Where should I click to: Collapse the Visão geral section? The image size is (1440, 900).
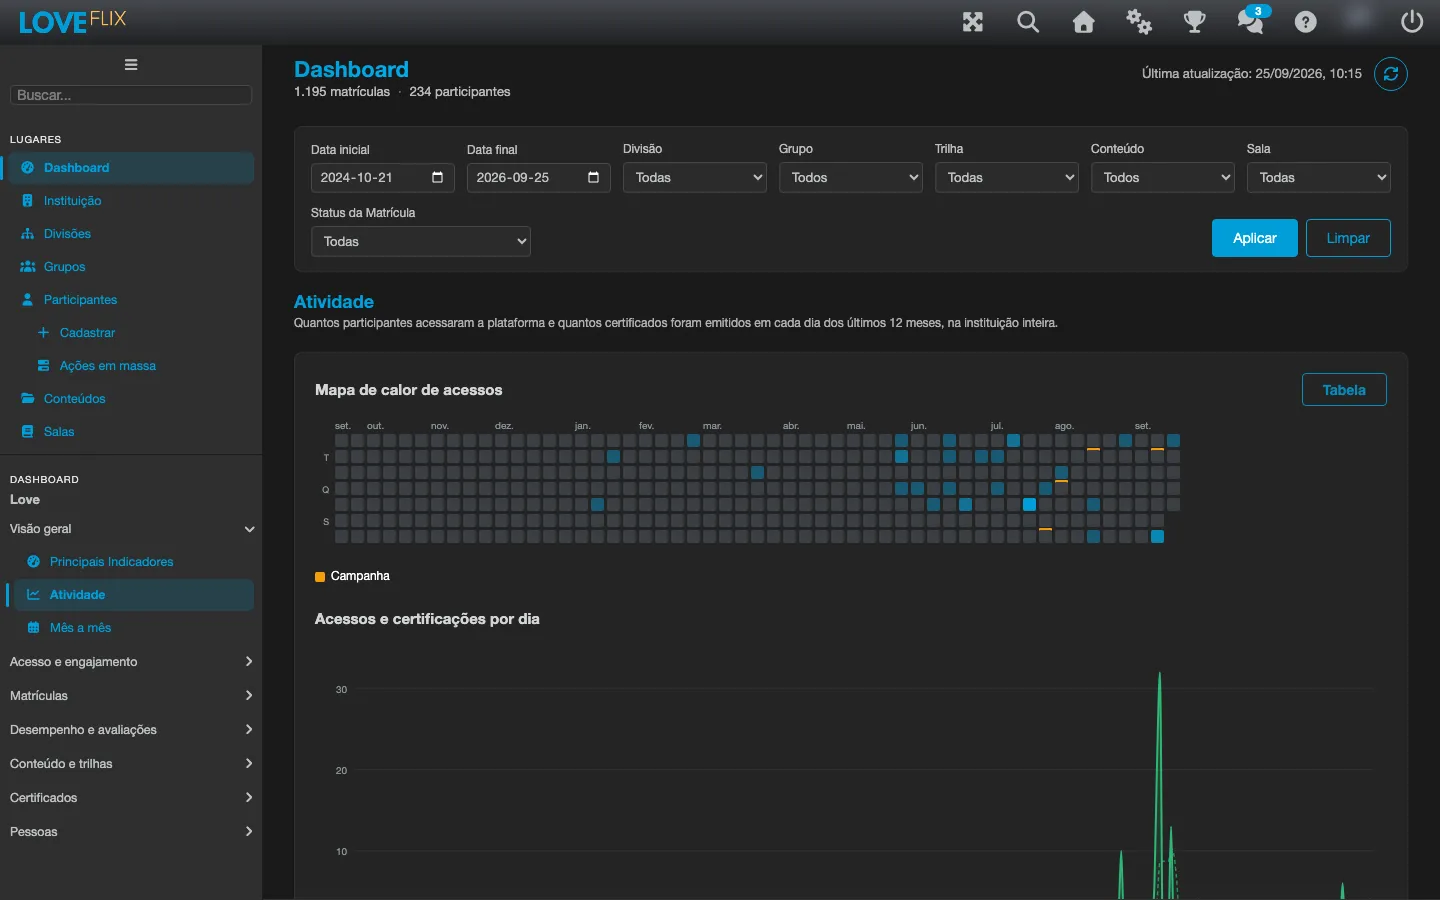click(x=131, y=529)
